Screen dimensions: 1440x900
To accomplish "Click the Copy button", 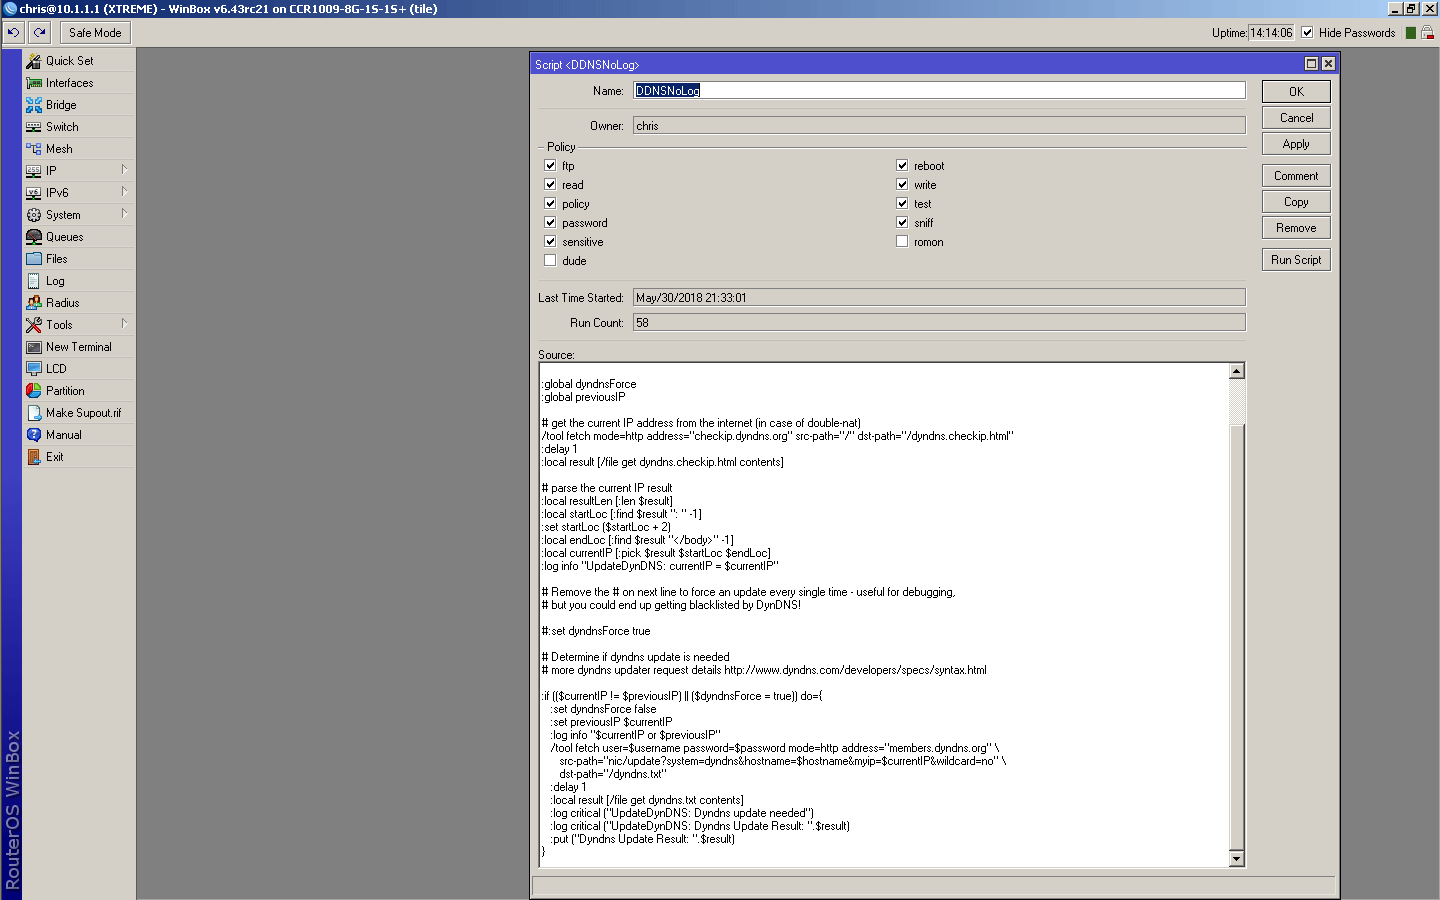I will click(x=1296, y=201).
